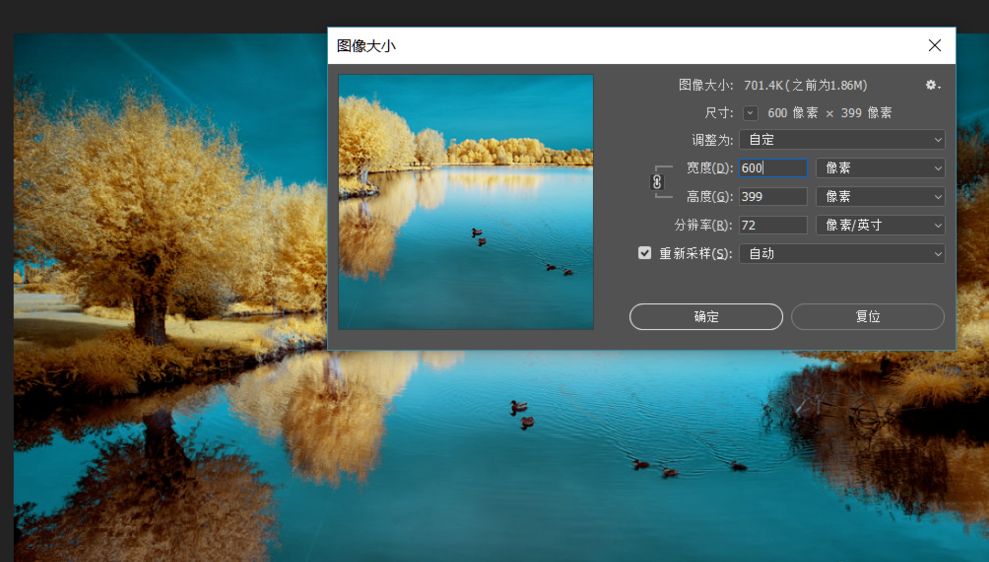Toggle the constrain proportions chain link icon
989x562 pixels.
(657, 182)
